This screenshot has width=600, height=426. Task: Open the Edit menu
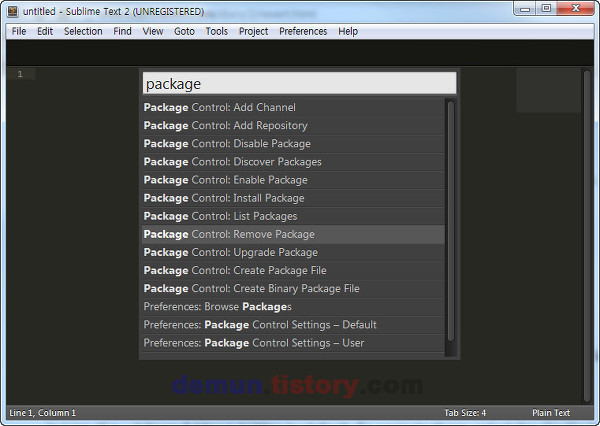tap(45, 31)
